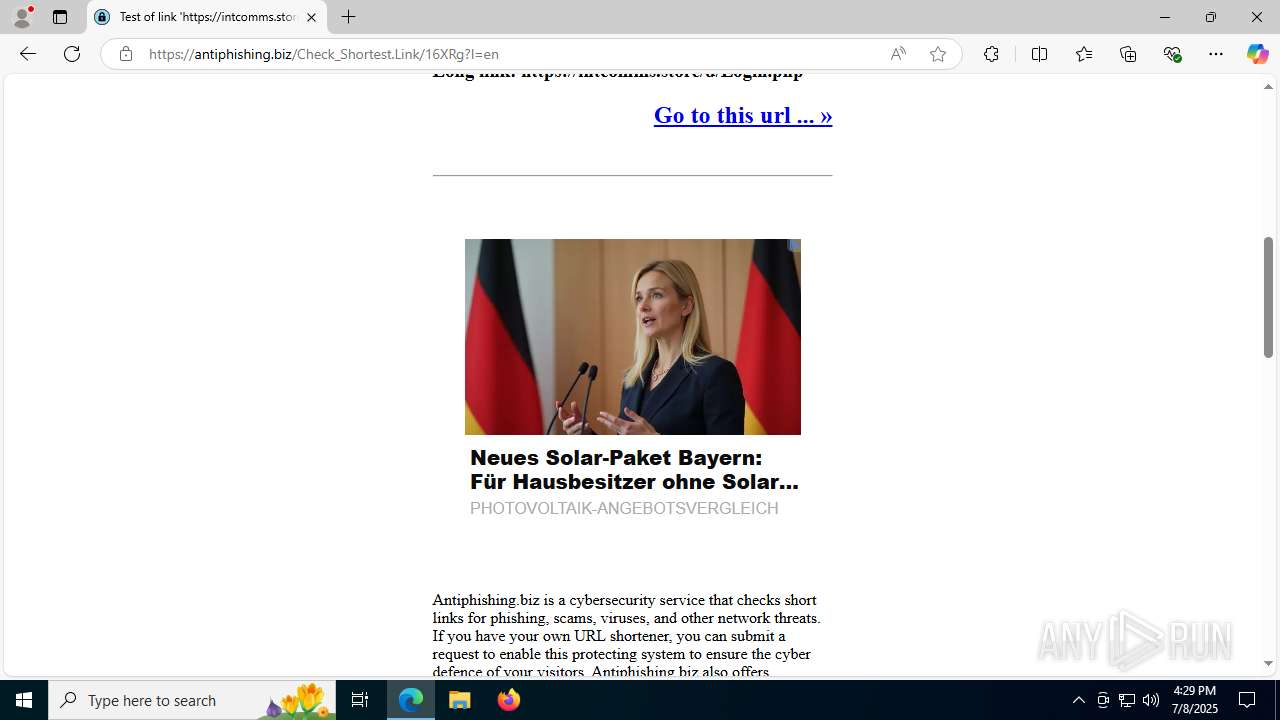Open Task View in taskbar
Viewport: 1280px width, 720px height.
[360, 700]
